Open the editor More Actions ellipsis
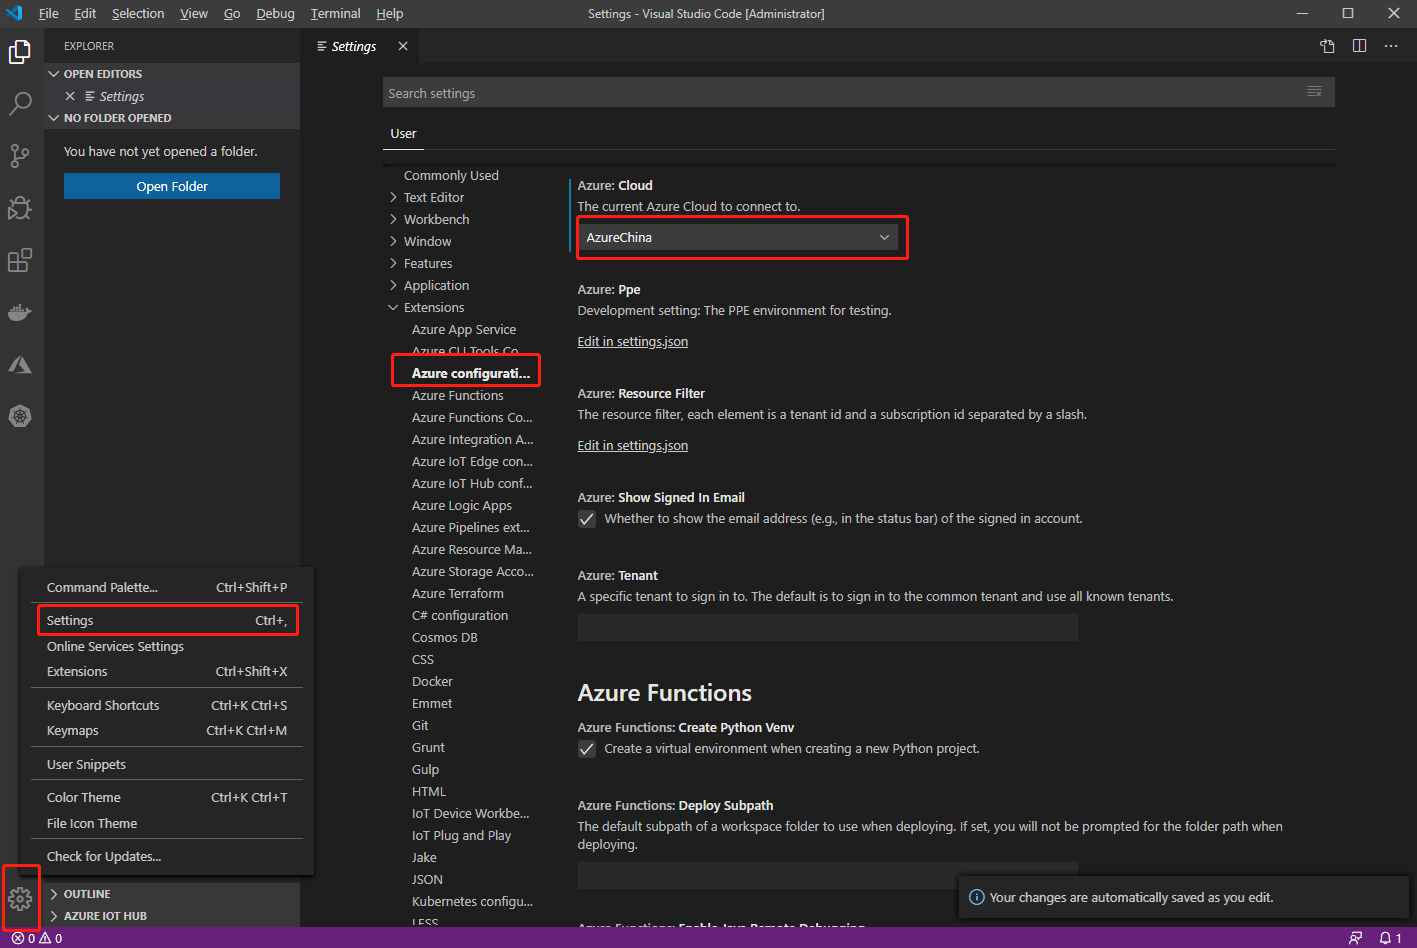This screenshot has width=1417, height=948. coord(1391,46)
